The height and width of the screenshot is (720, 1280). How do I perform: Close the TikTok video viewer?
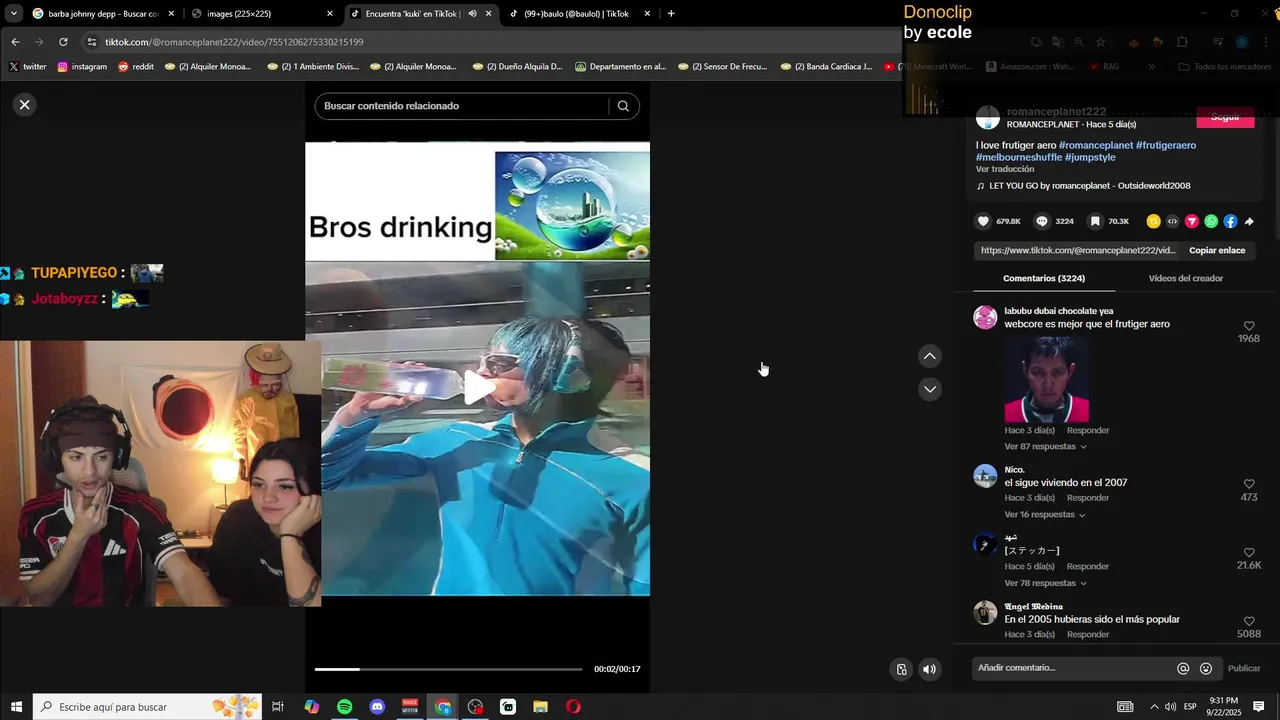25,105
